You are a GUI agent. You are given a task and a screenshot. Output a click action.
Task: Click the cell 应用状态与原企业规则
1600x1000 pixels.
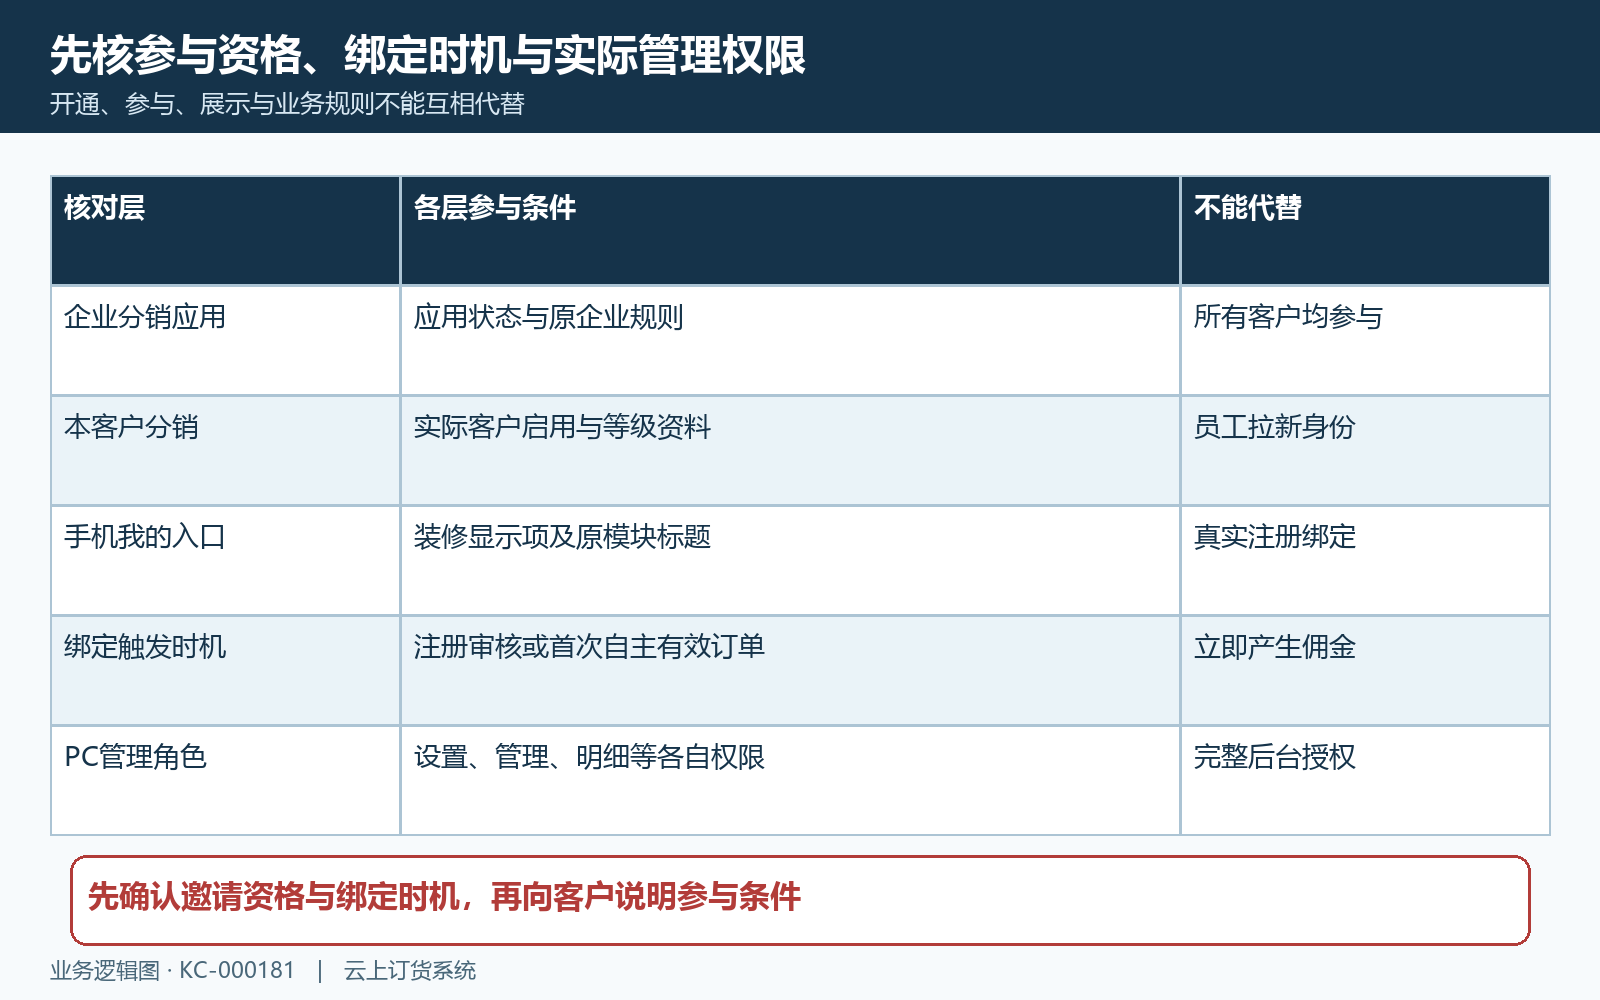[x=790, y=341]
